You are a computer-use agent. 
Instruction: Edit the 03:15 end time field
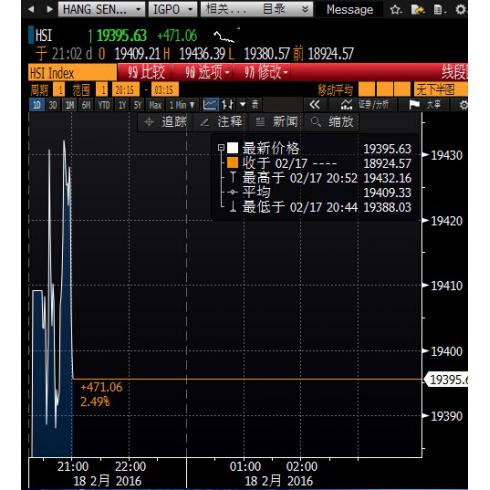pyautogui.click(x=165, y=90)
